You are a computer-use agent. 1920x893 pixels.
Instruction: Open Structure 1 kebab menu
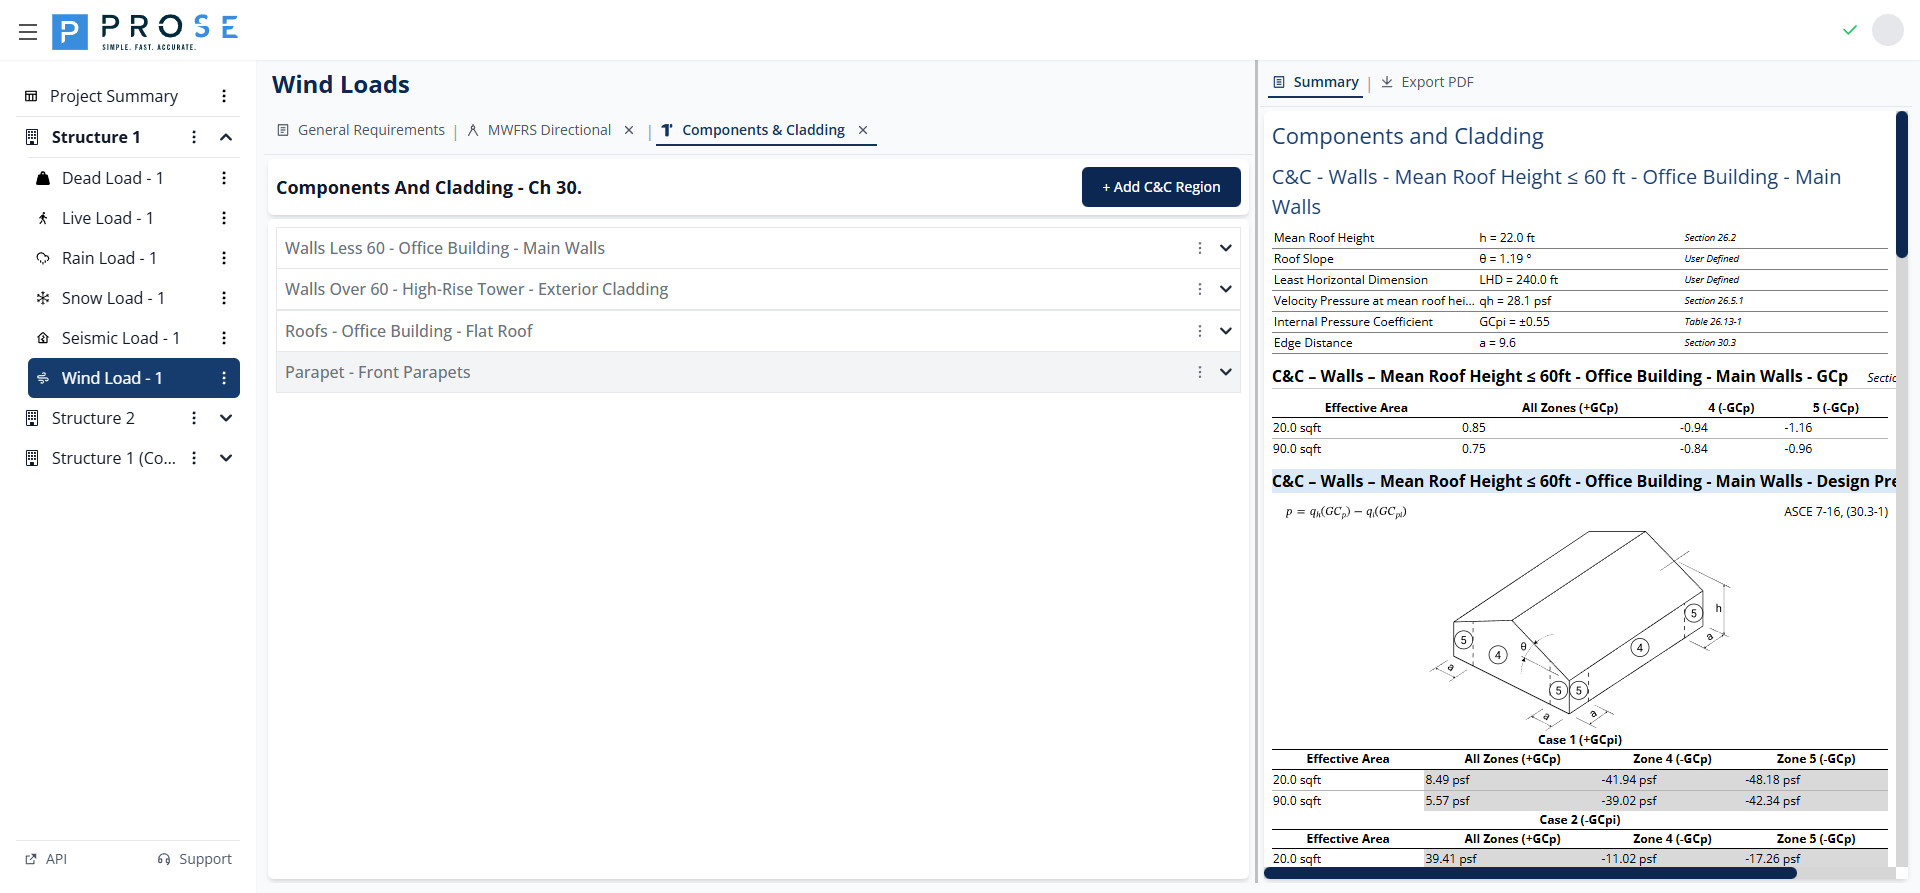click(x=194, y=137)
